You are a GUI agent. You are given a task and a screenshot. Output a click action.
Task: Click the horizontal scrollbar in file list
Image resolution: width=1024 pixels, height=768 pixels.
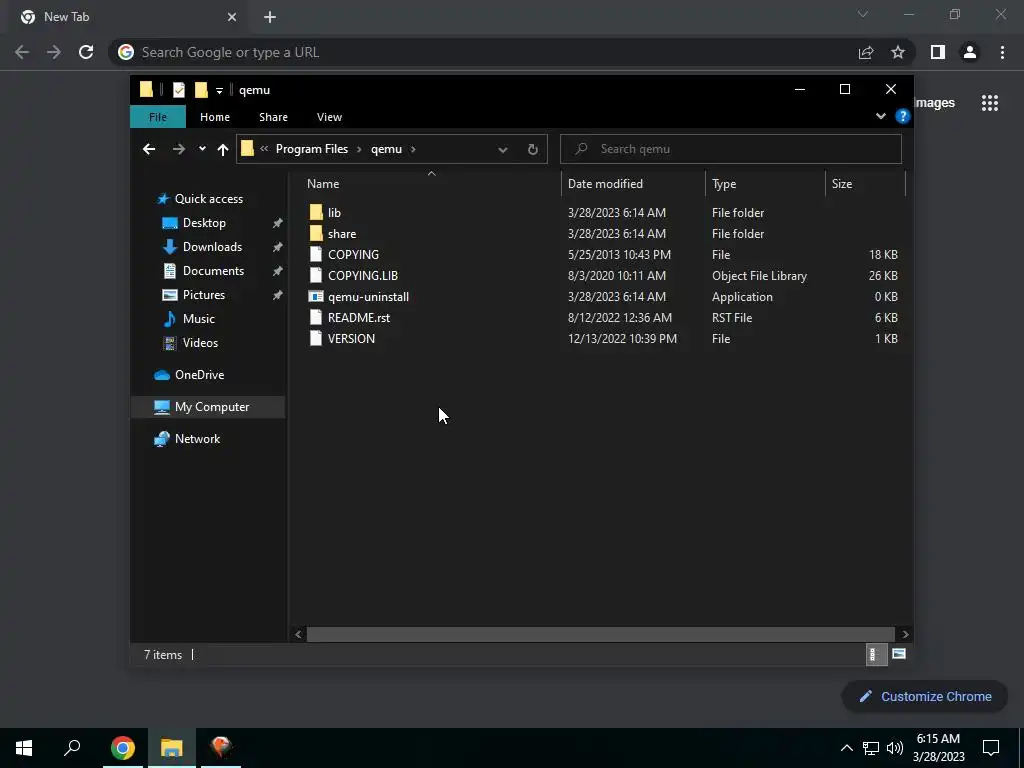(600, 634)
